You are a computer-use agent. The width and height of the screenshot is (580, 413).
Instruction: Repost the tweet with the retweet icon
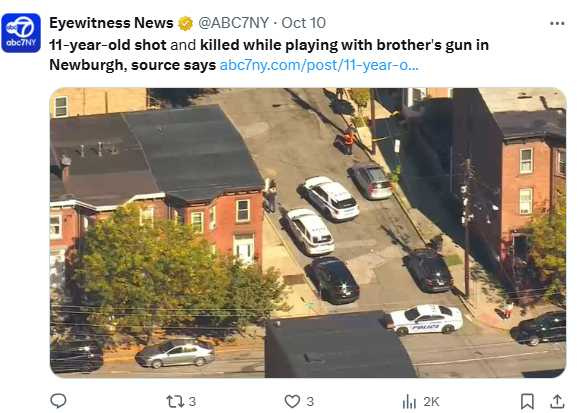pyautogui.click(x=175, y=401)
